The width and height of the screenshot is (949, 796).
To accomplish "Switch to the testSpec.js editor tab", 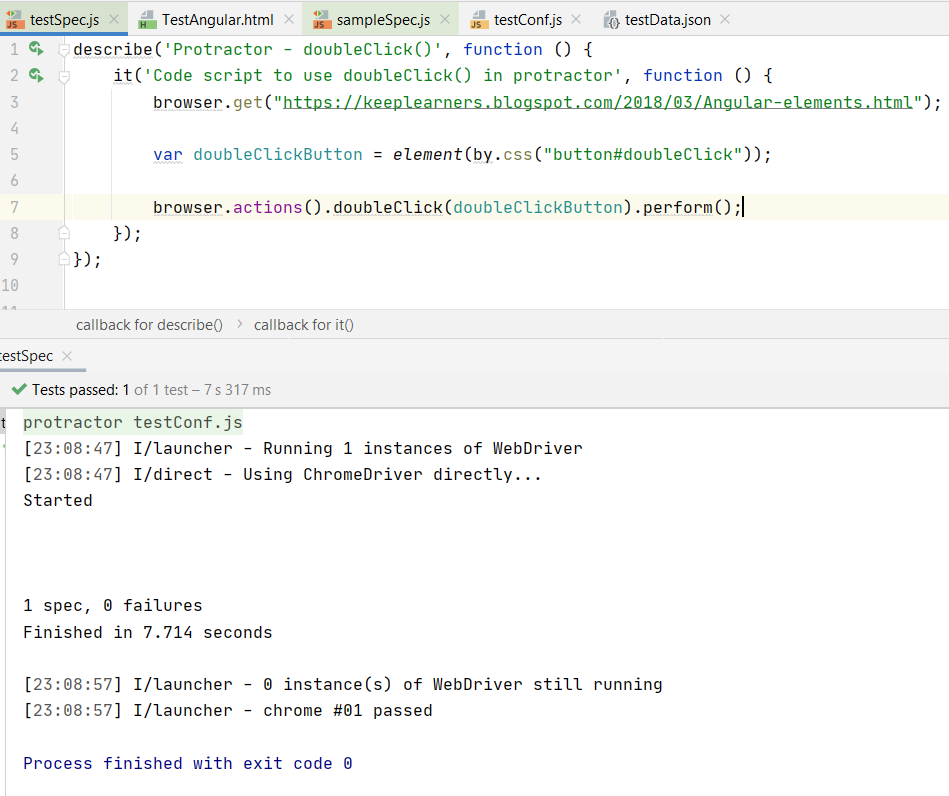I will [64, 19].
